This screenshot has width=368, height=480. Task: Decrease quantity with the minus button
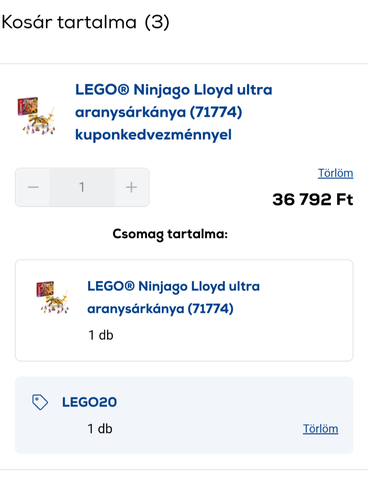click(x=33, y=187)
